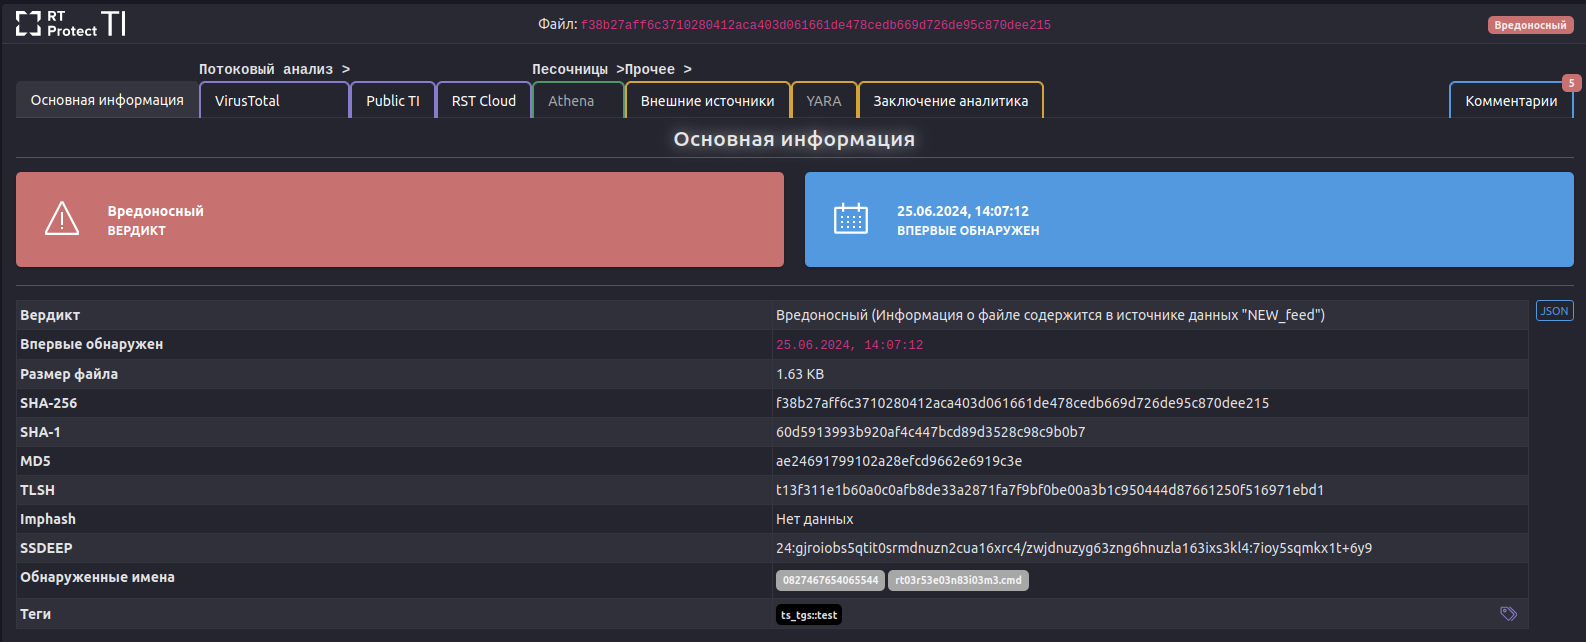Open the RST Cloud tab
This screenshot has width=1586, height=642.
(484, 101)
